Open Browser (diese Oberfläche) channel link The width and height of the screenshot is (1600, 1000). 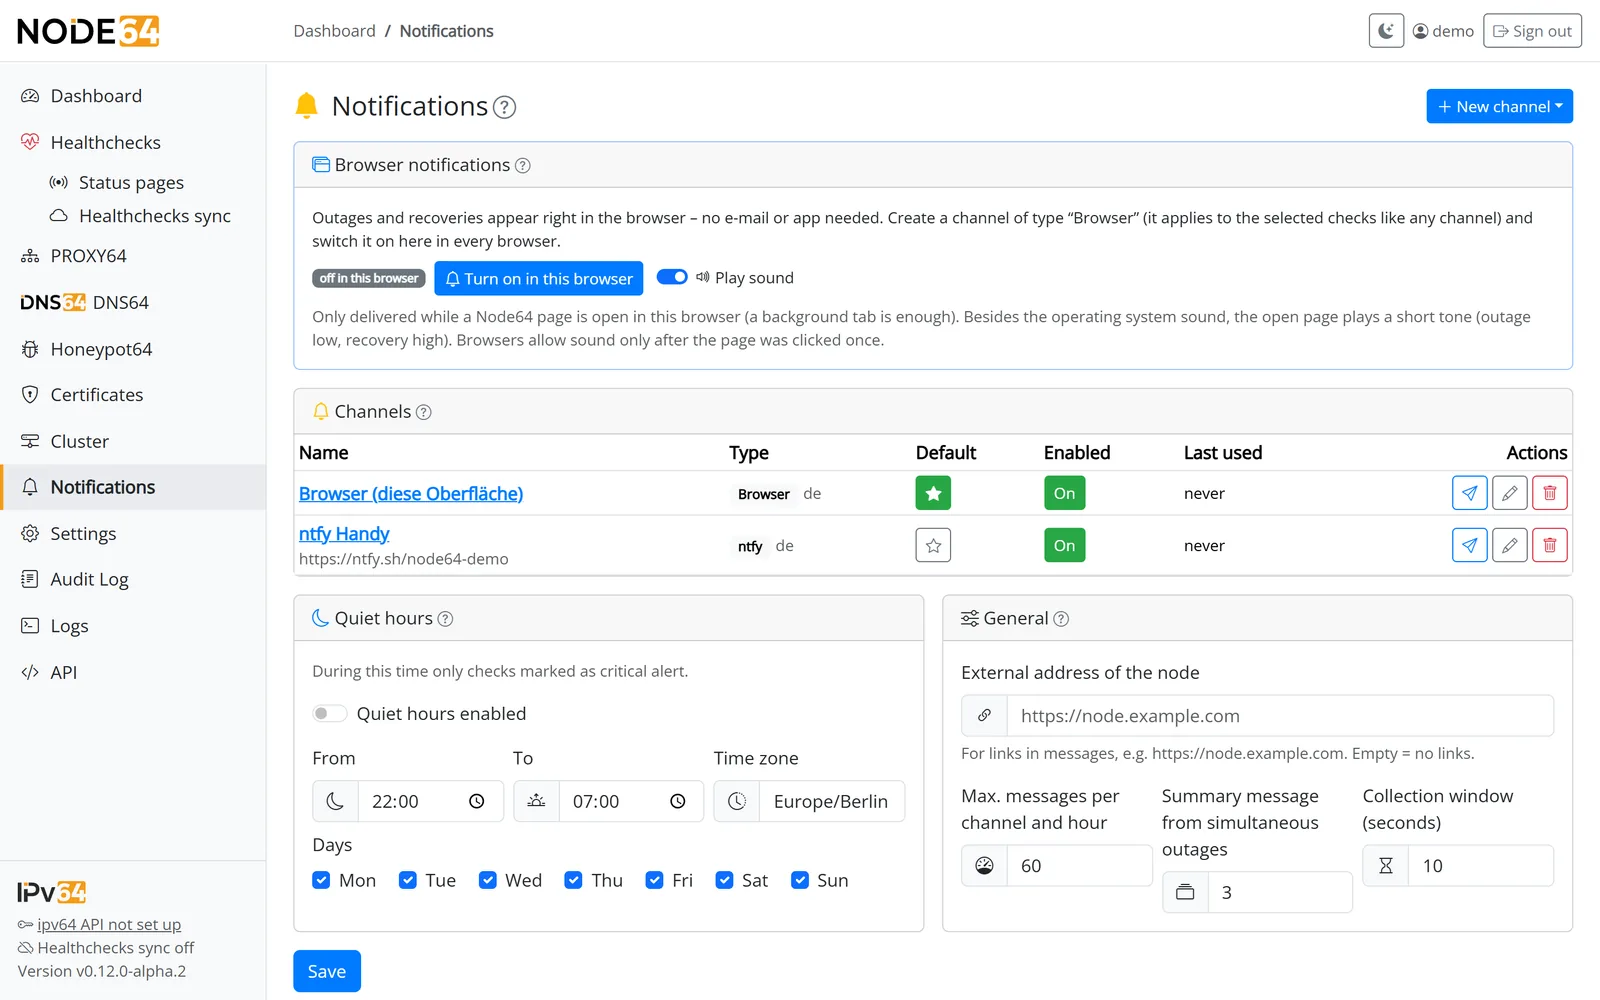point(411,493)
